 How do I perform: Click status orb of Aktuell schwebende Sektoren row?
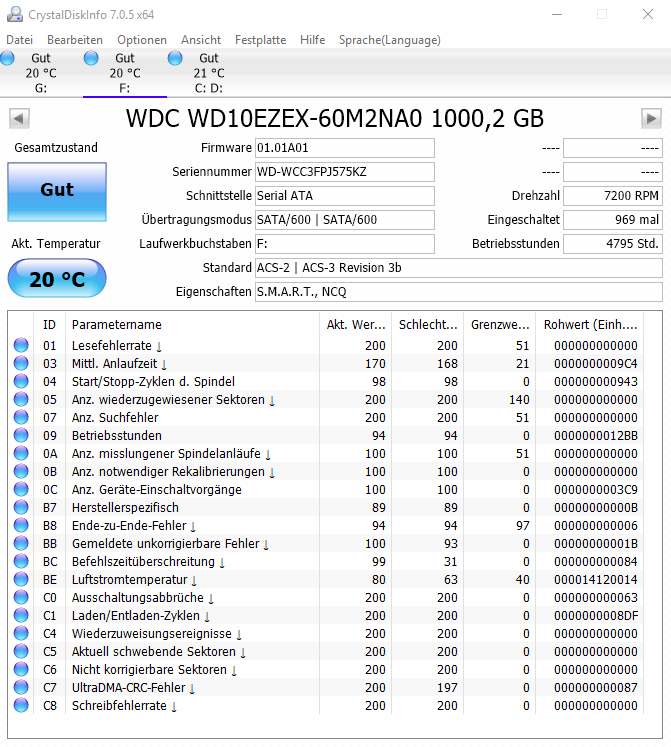tap(21, 651)
